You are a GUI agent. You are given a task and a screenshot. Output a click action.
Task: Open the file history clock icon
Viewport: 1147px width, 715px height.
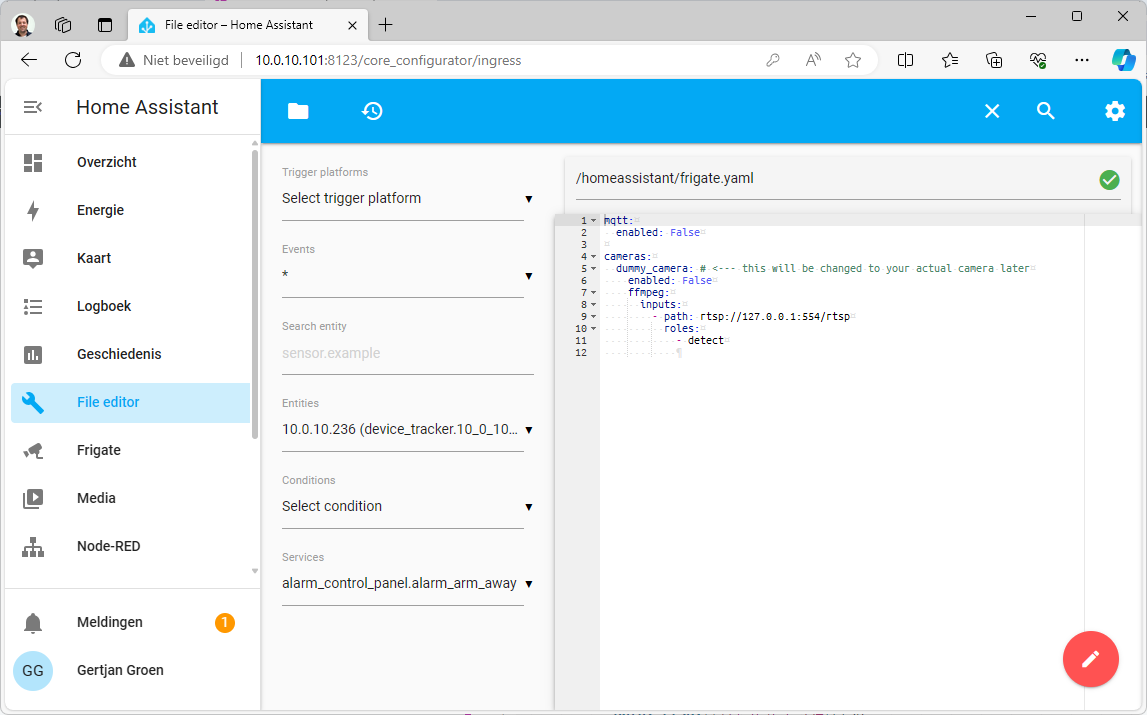point(372,111)
